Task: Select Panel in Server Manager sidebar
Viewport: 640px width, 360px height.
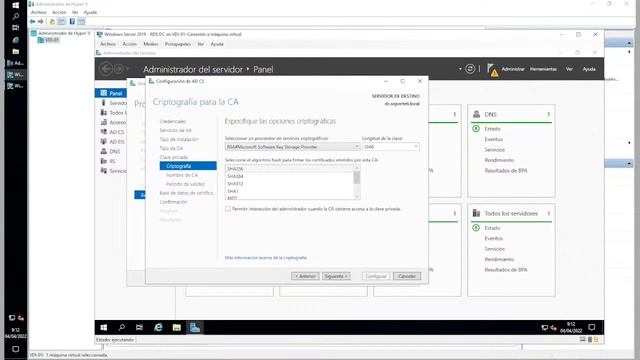Action: click(111, 93)
